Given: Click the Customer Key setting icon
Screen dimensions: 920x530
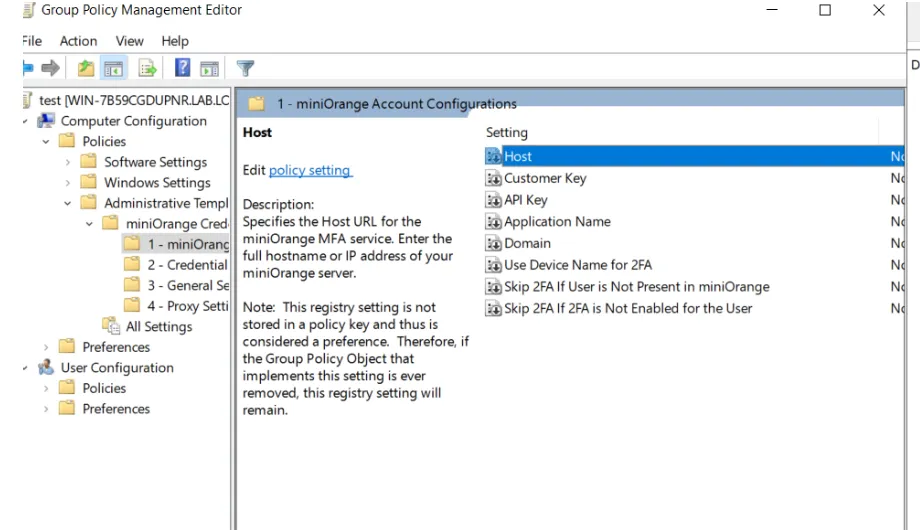Looking at the screenshot, I should pyautogui.click(x=493, y=178).
